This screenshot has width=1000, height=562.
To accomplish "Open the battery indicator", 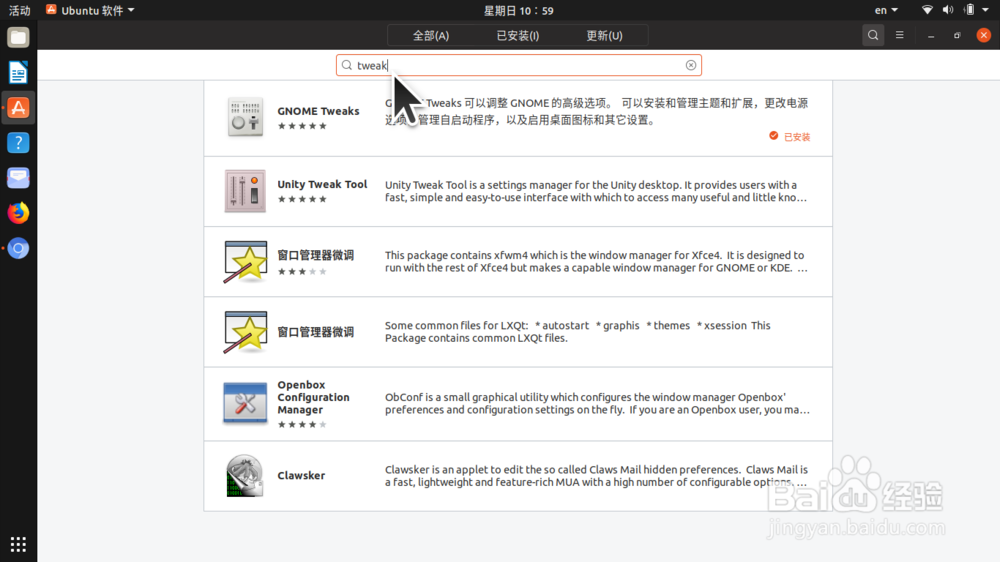I will click(969, 10).
